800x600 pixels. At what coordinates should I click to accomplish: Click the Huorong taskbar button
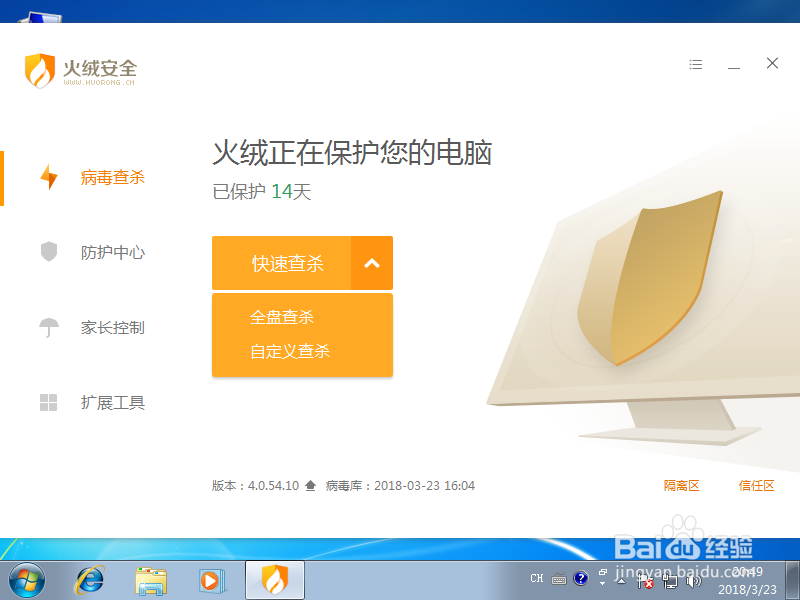(275, 580)
